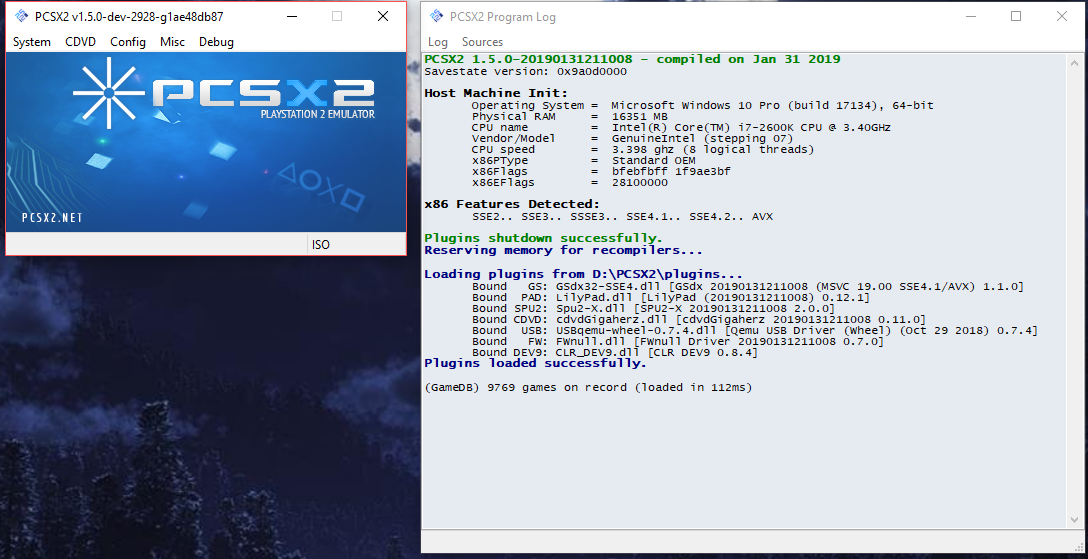Click the PCSX2 logo splash image
1088x559 pixels.
click(206, 142)
